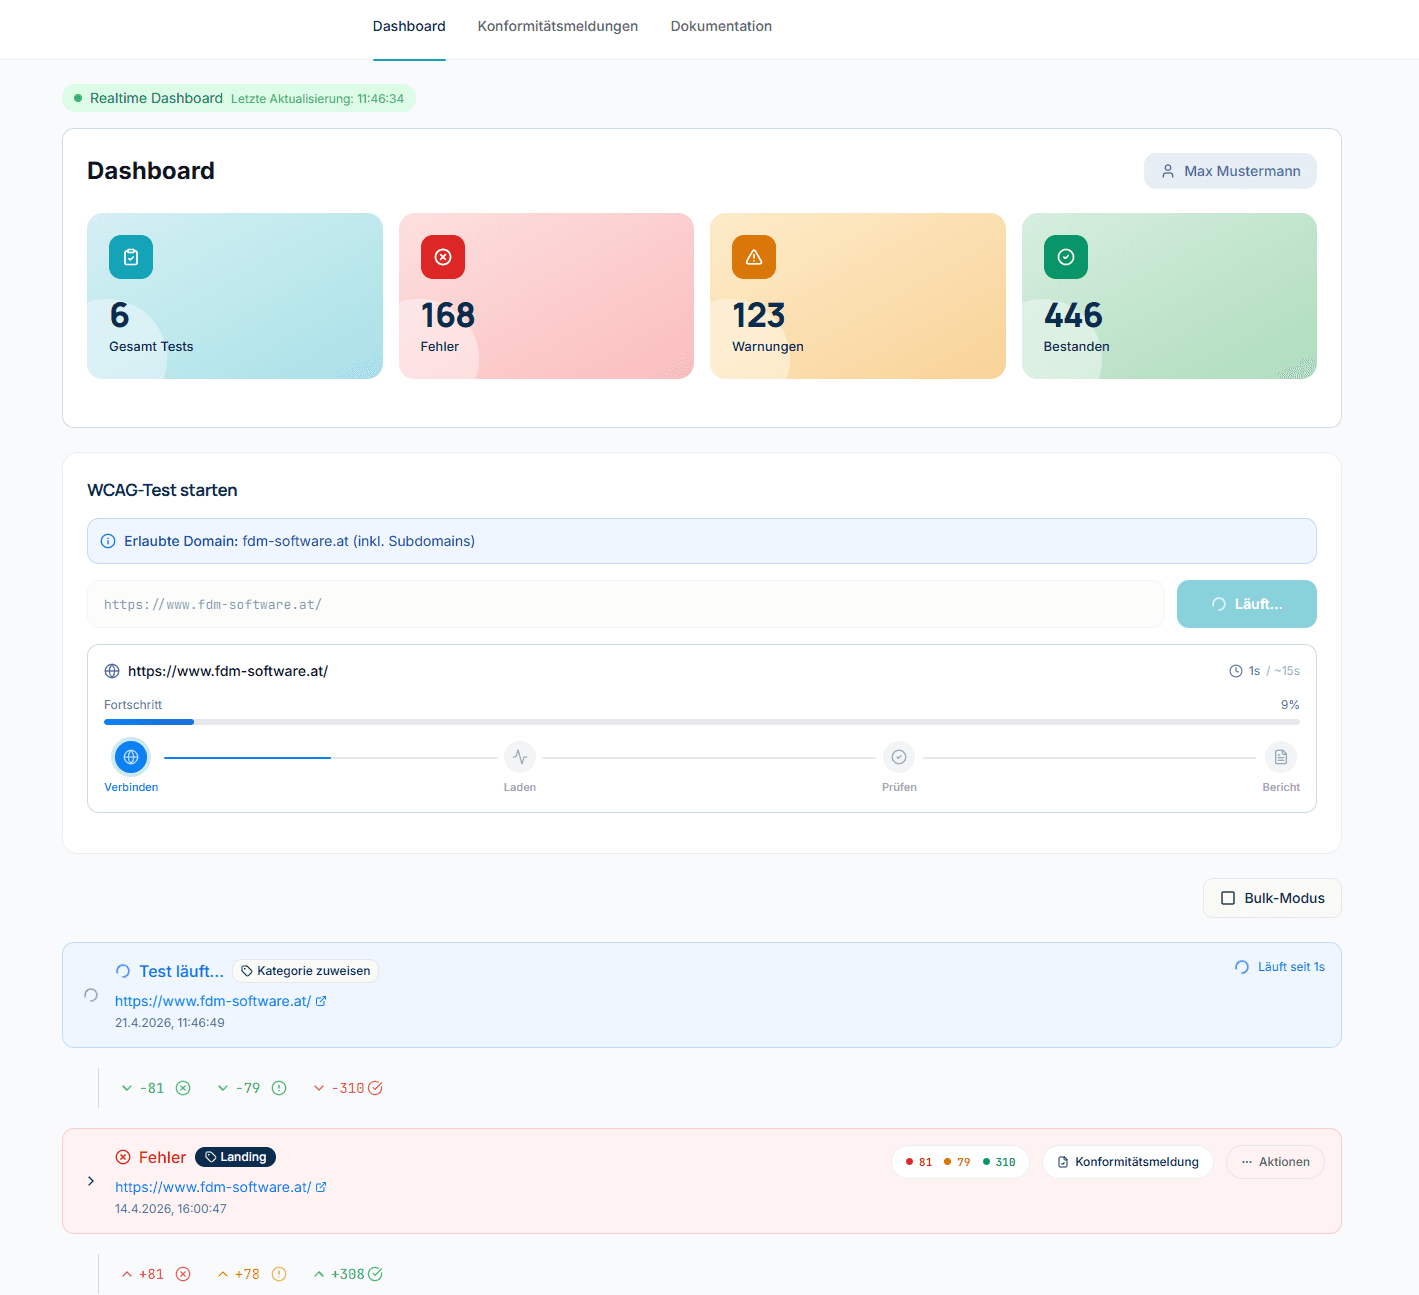This screenshot has width=1419, height=1295.
Task: Click the warning triangle icon on Warnungen card
Action: tap(754, 257)
